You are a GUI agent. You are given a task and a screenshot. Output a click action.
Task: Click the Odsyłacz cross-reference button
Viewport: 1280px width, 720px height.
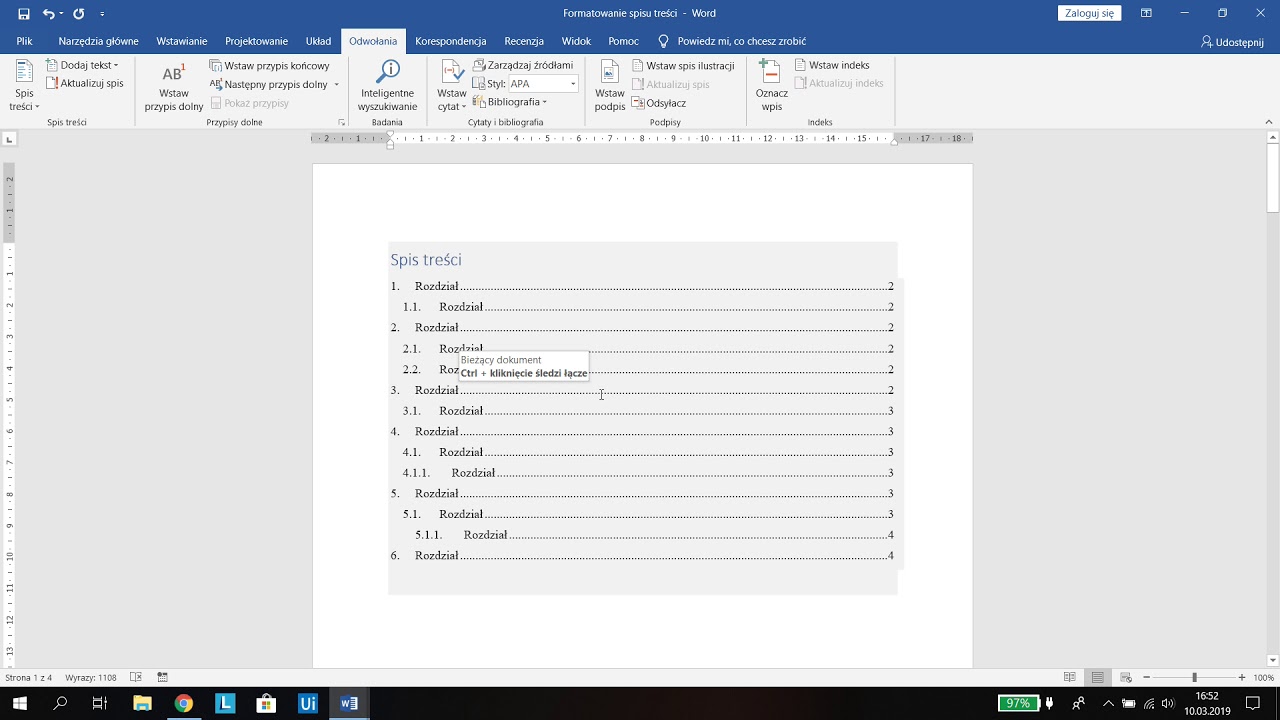pyautogui.click(x=659, y=103)
